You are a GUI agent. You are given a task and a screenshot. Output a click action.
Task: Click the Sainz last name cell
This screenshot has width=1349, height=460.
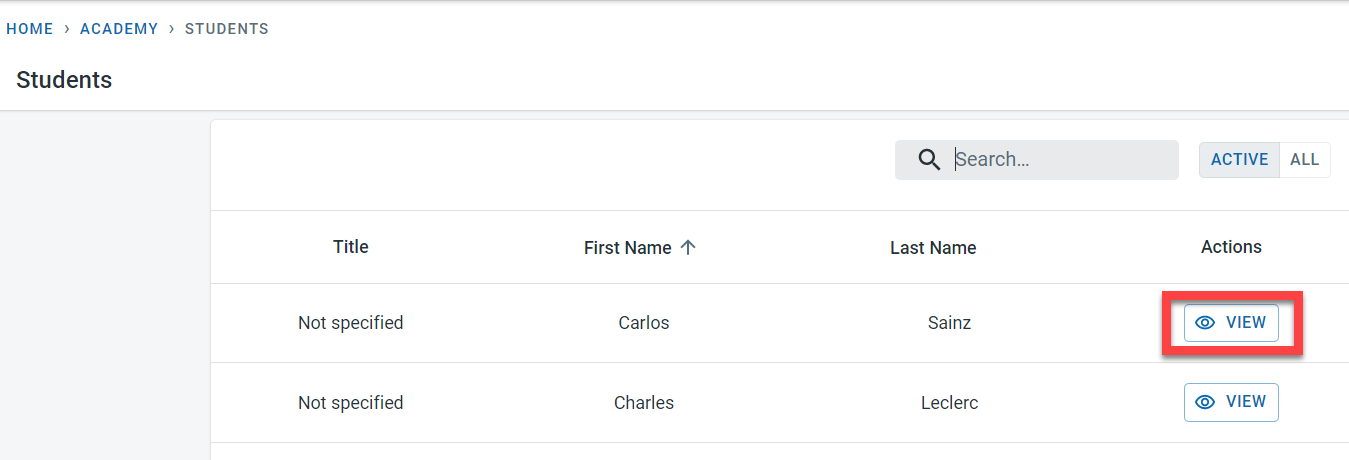coord(949,323)
